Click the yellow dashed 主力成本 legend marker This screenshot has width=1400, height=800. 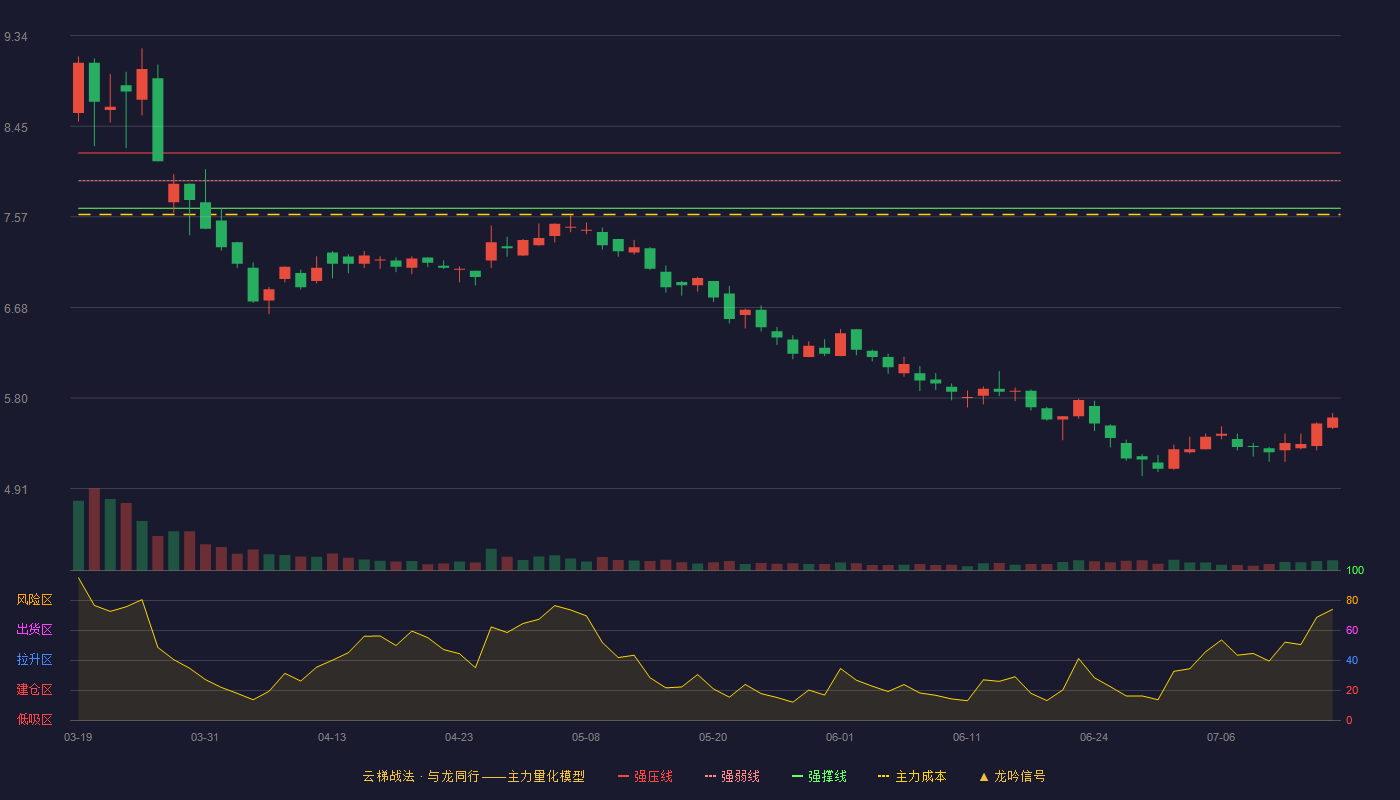[883, 776]
